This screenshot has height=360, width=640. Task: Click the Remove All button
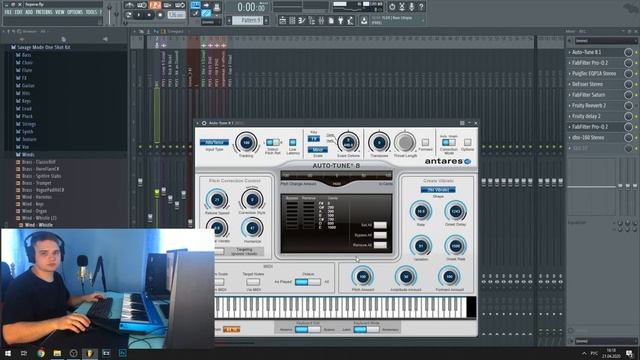380,245
